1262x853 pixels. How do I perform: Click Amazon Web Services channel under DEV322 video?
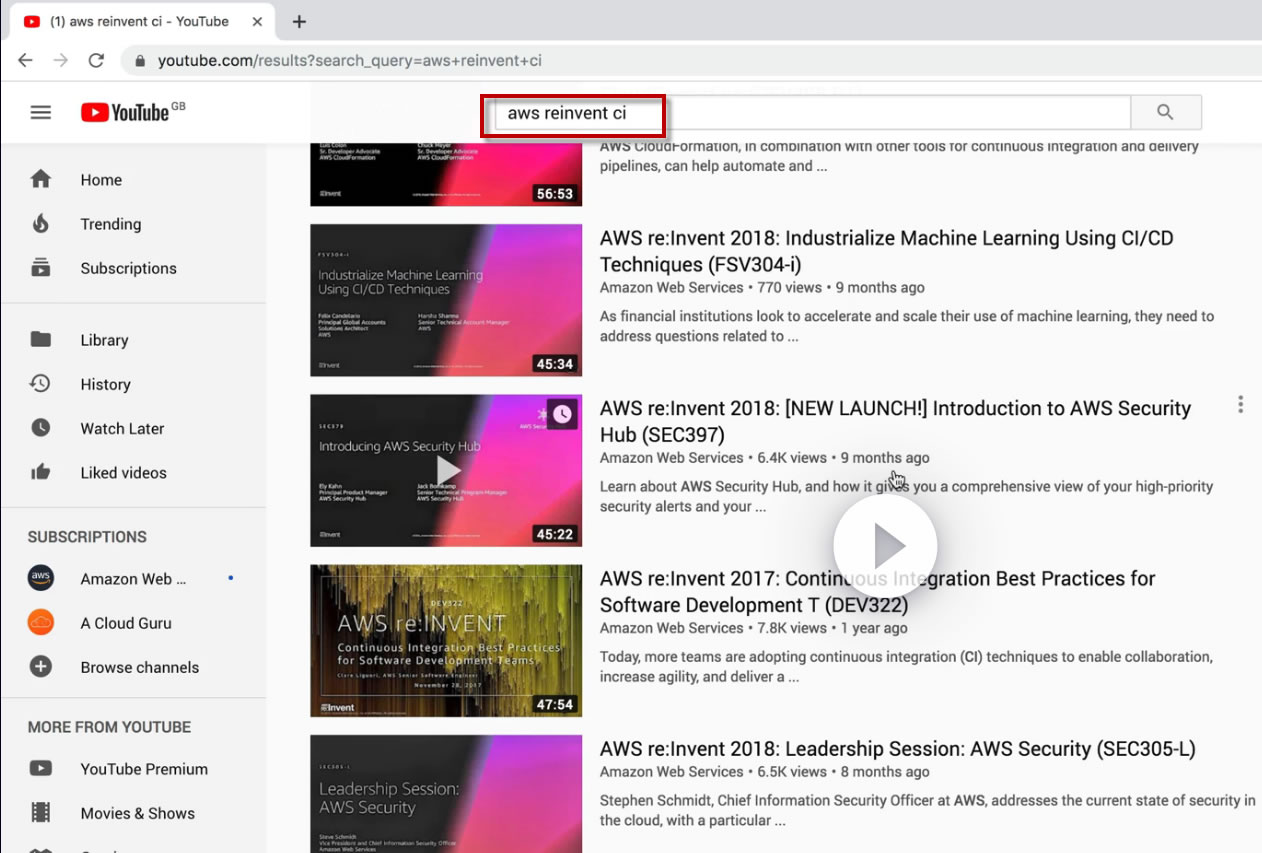(672, 628)
